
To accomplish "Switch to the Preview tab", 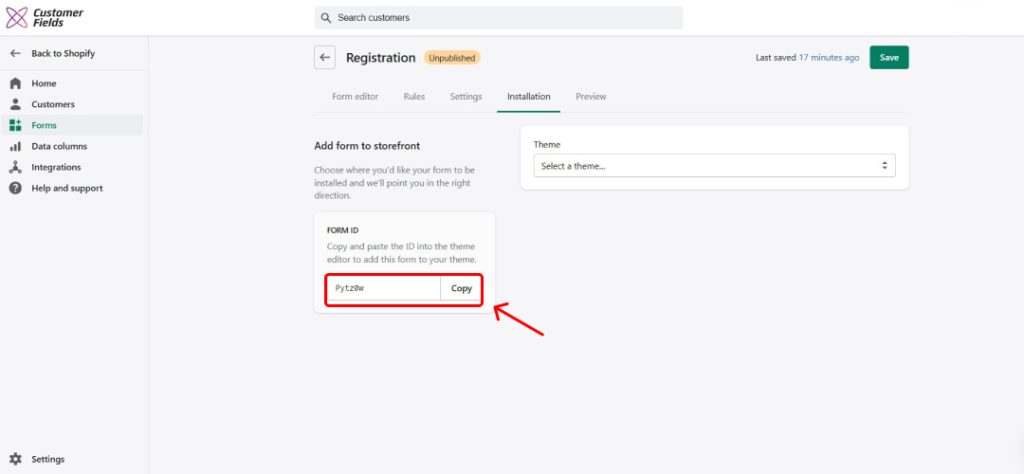I will tap(591, 97).
